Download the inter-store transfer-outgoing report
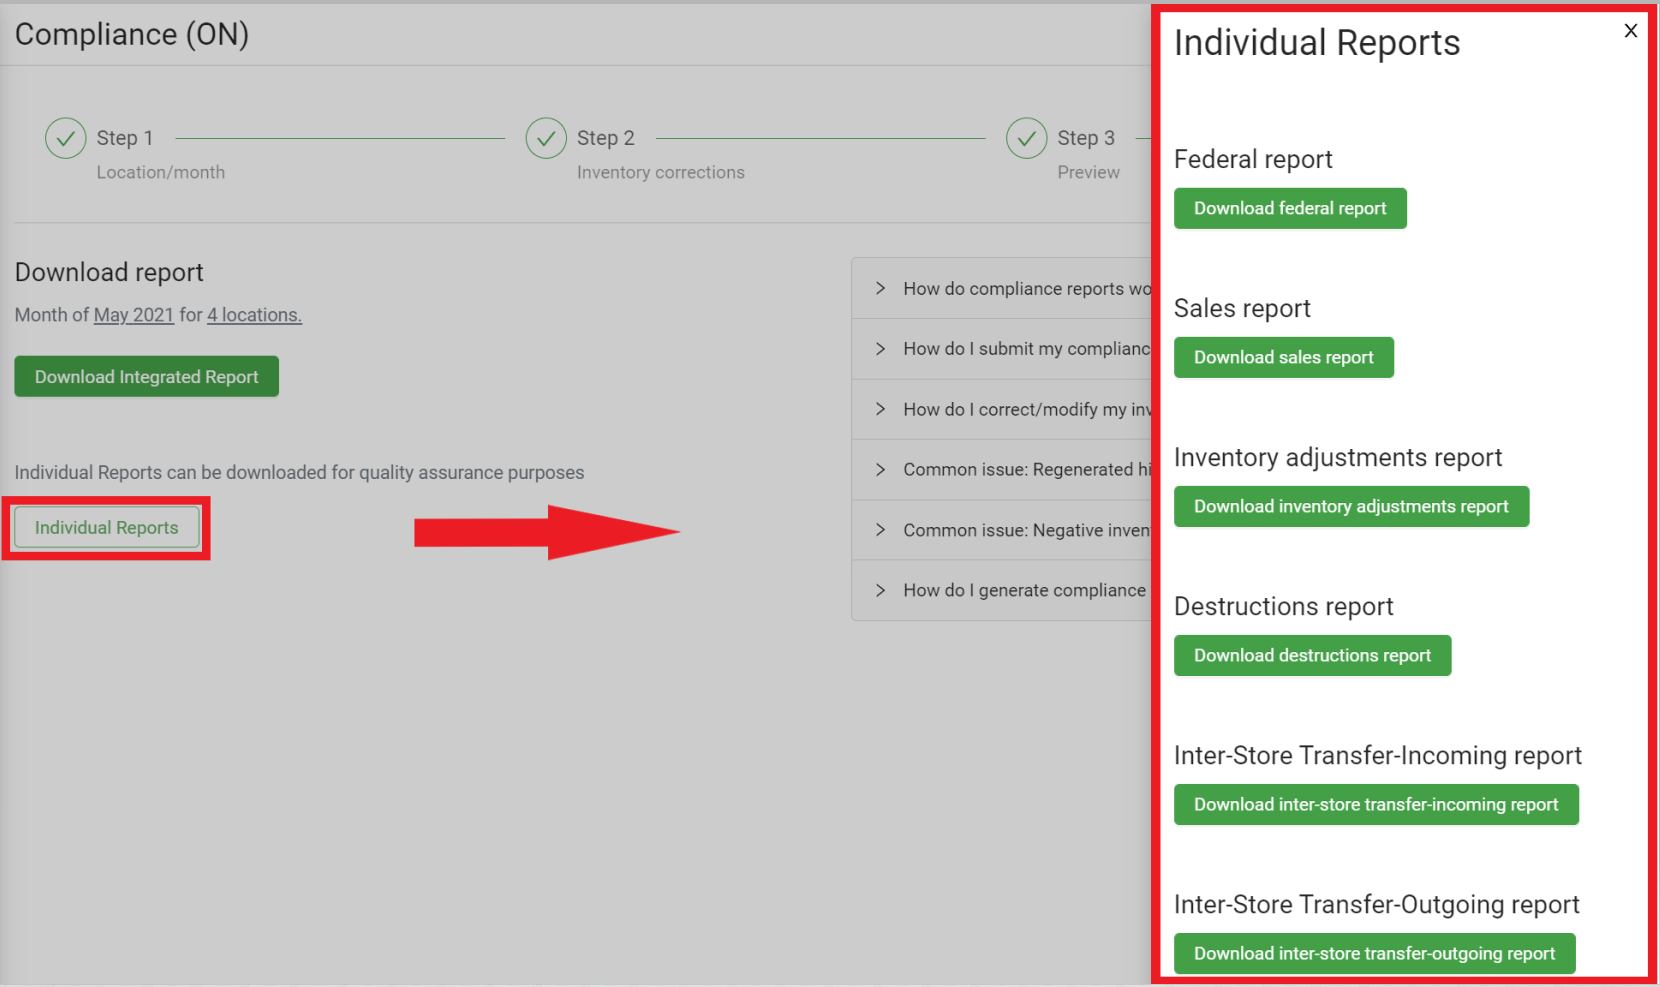1660x987 pixels. [1374, 954]
